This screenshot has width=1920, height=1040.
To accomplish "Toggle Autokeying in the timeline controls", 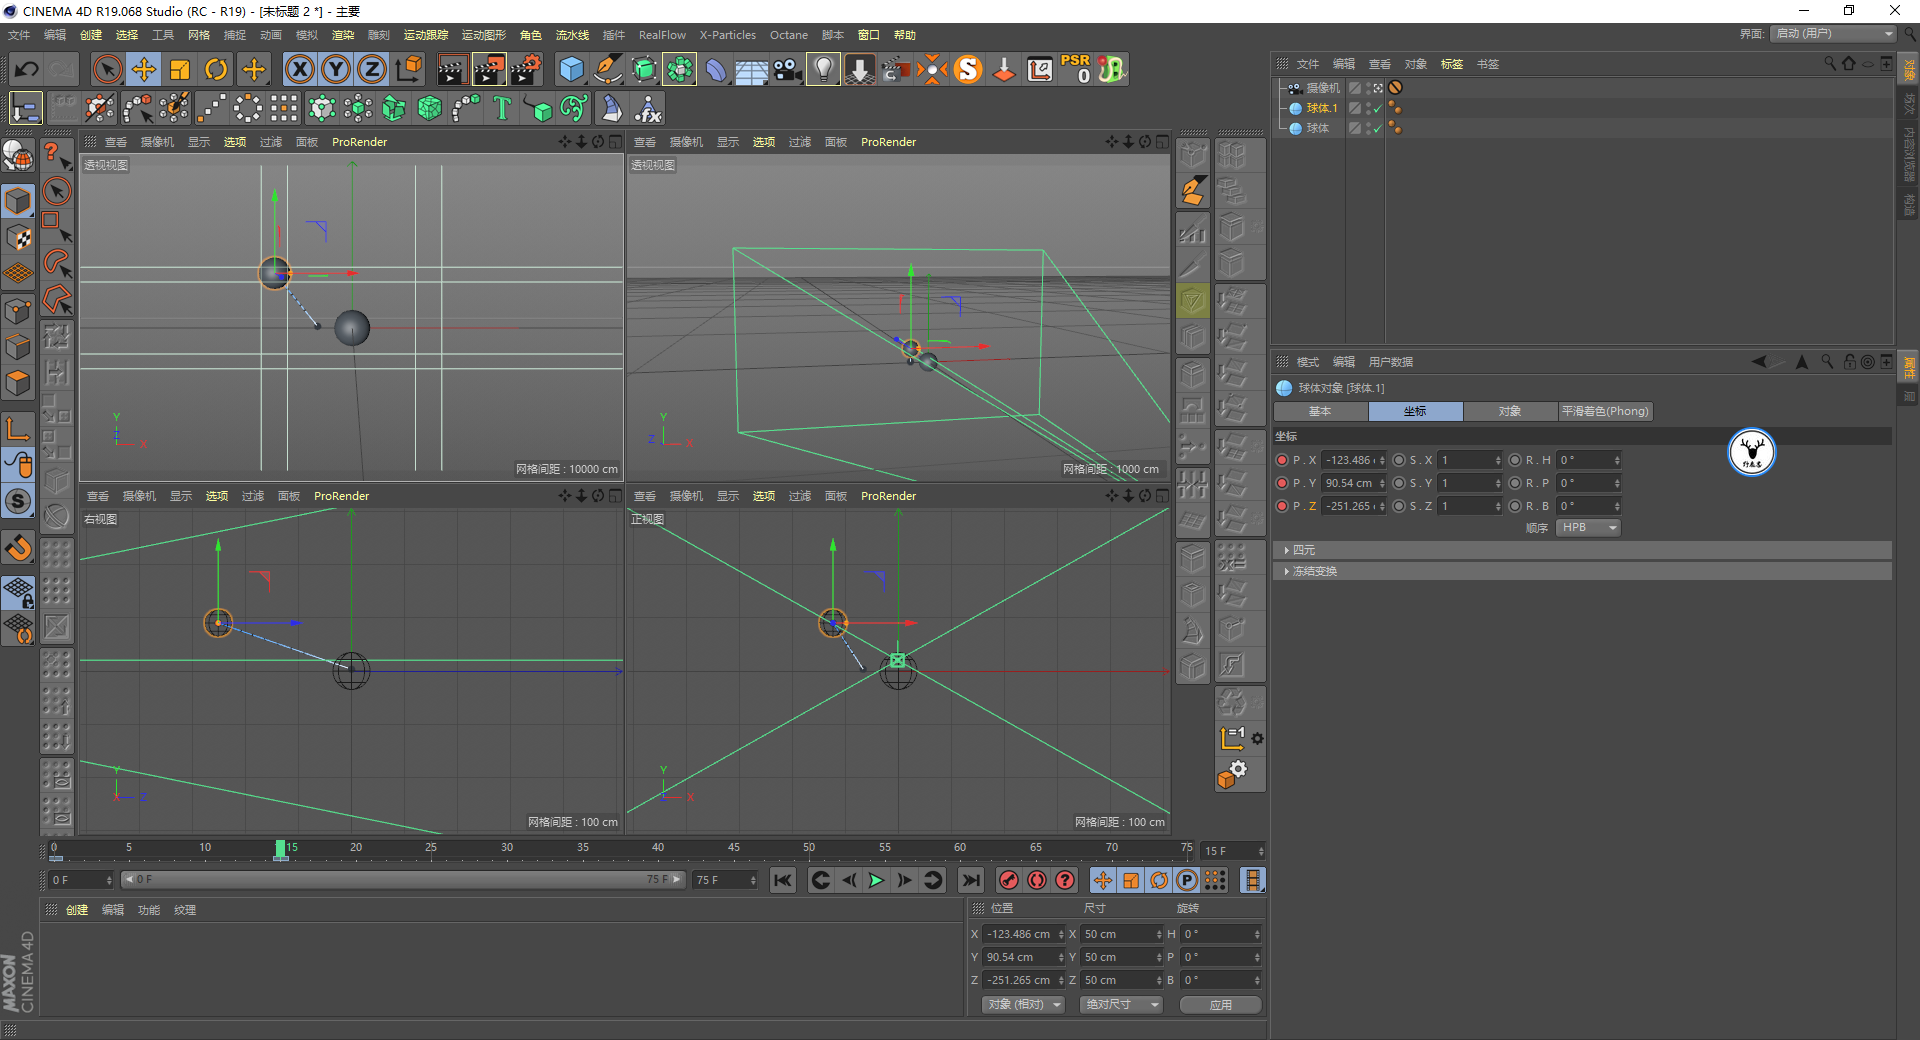I will point(1037,880).
